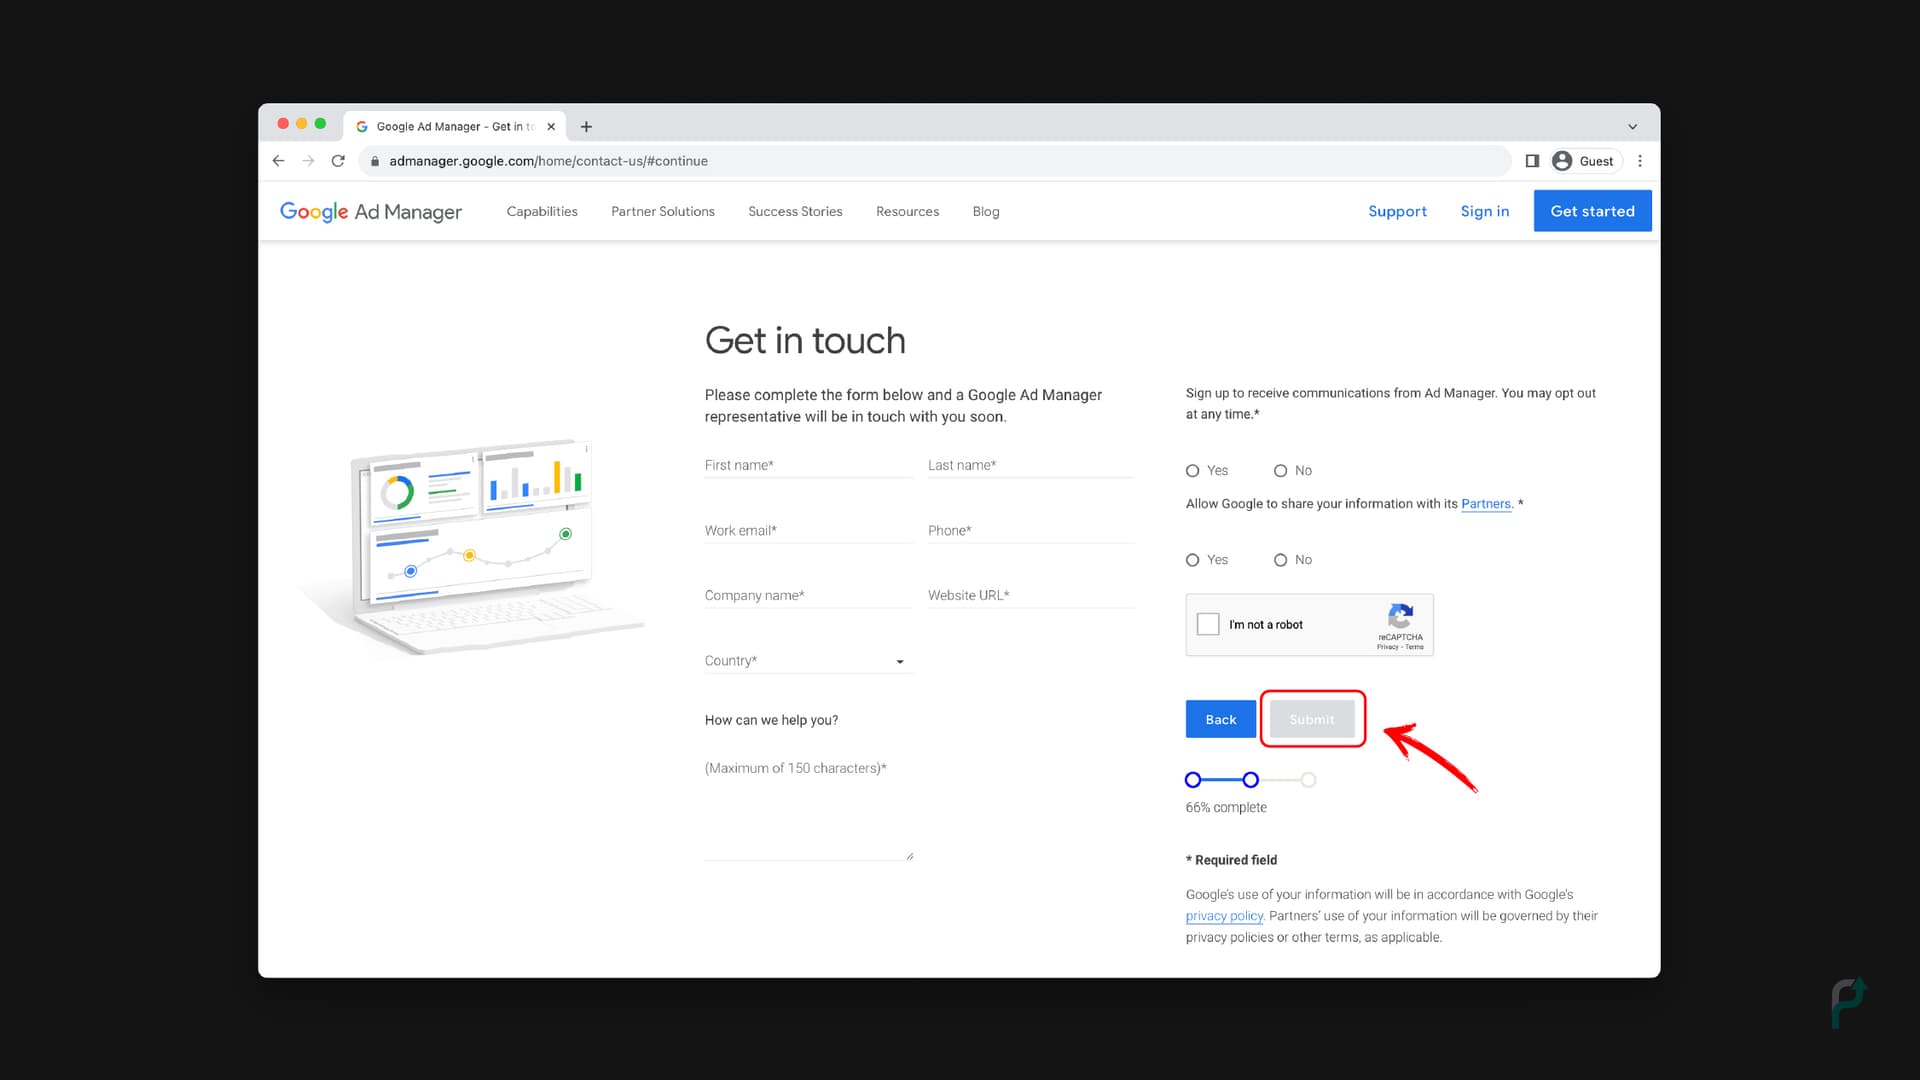Click the first progress step circle
1920x1080 pixels.
tap(1192, 780)
